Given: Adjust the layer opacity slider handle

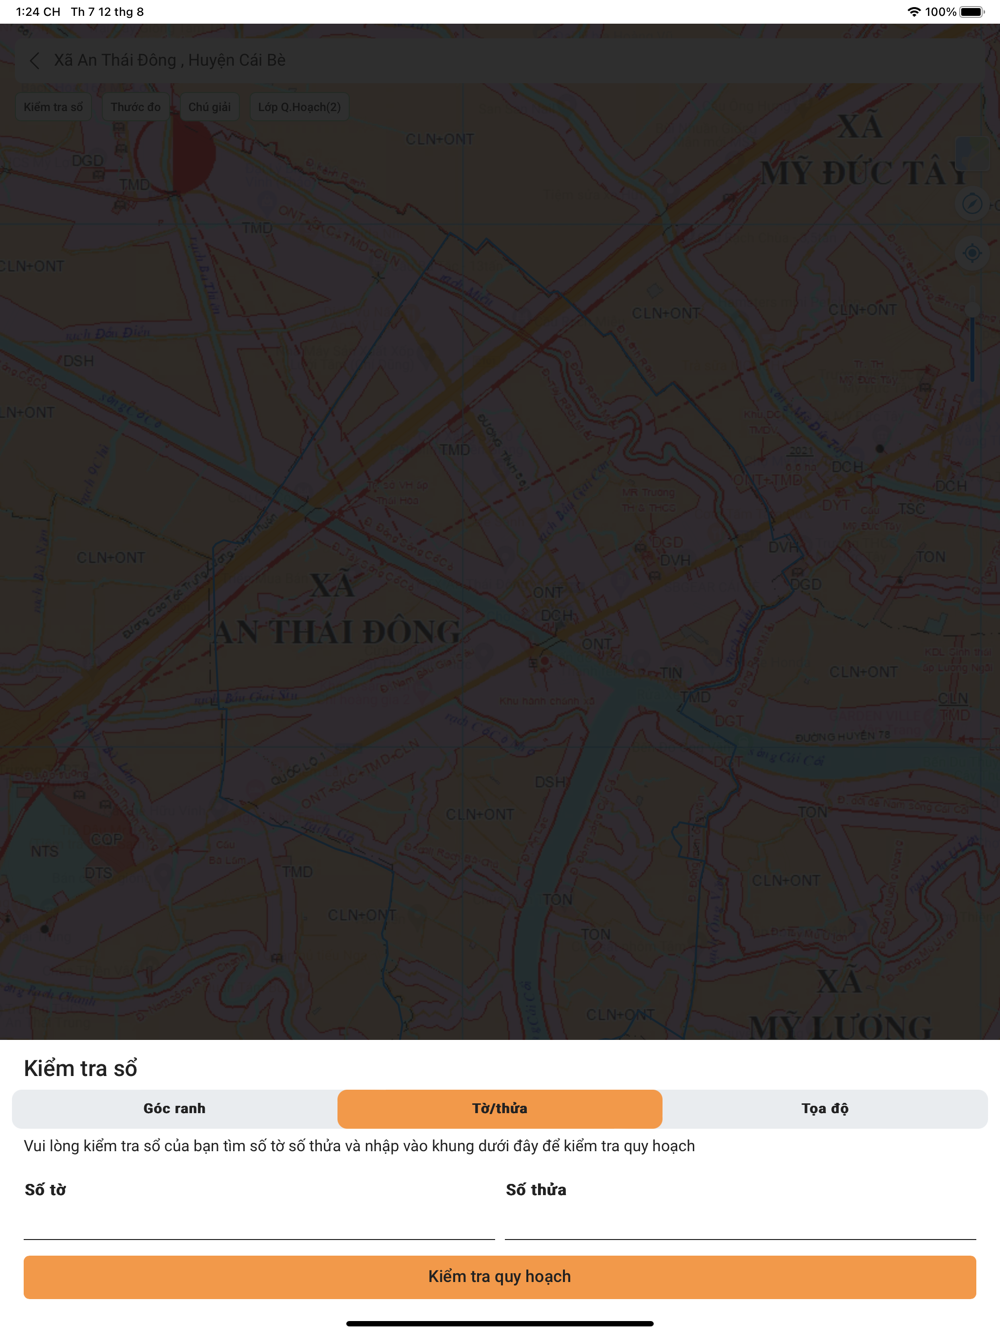Looking at the screenshot, I should pos(972,312).
